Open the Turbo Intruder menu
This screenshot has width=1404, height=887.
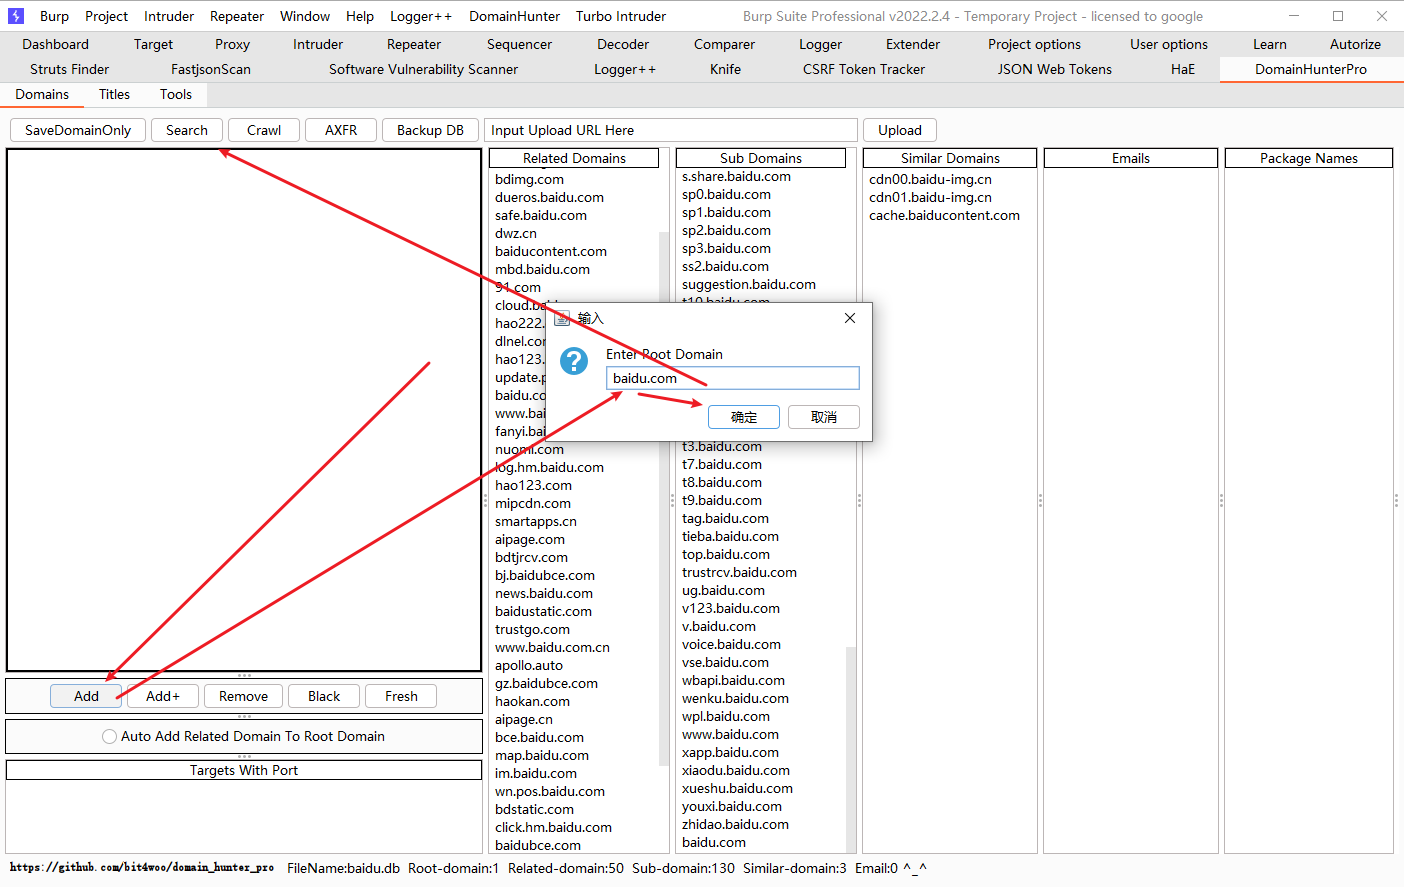(621, 16)
